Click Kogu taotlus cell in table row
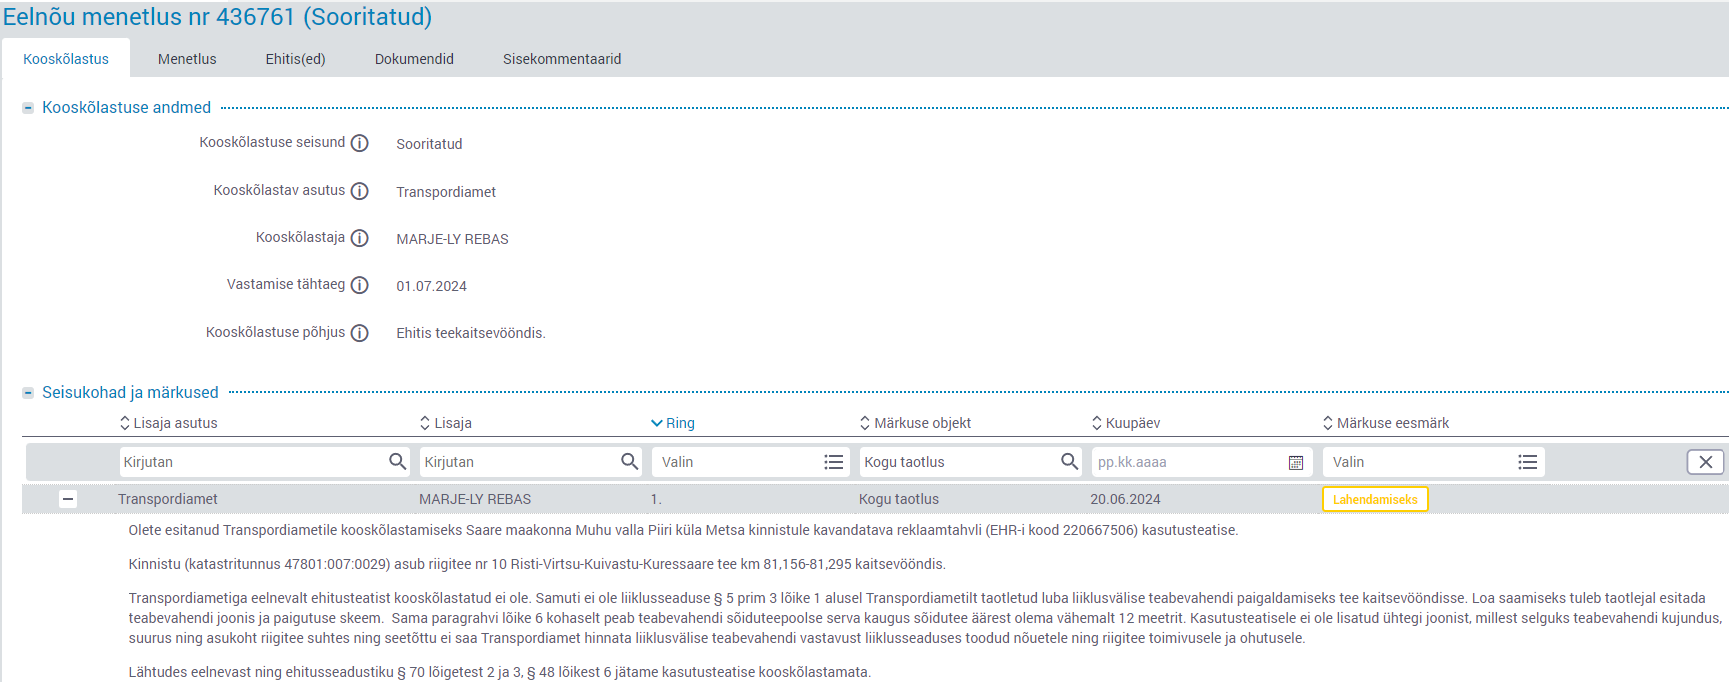 tap(899, 499)
